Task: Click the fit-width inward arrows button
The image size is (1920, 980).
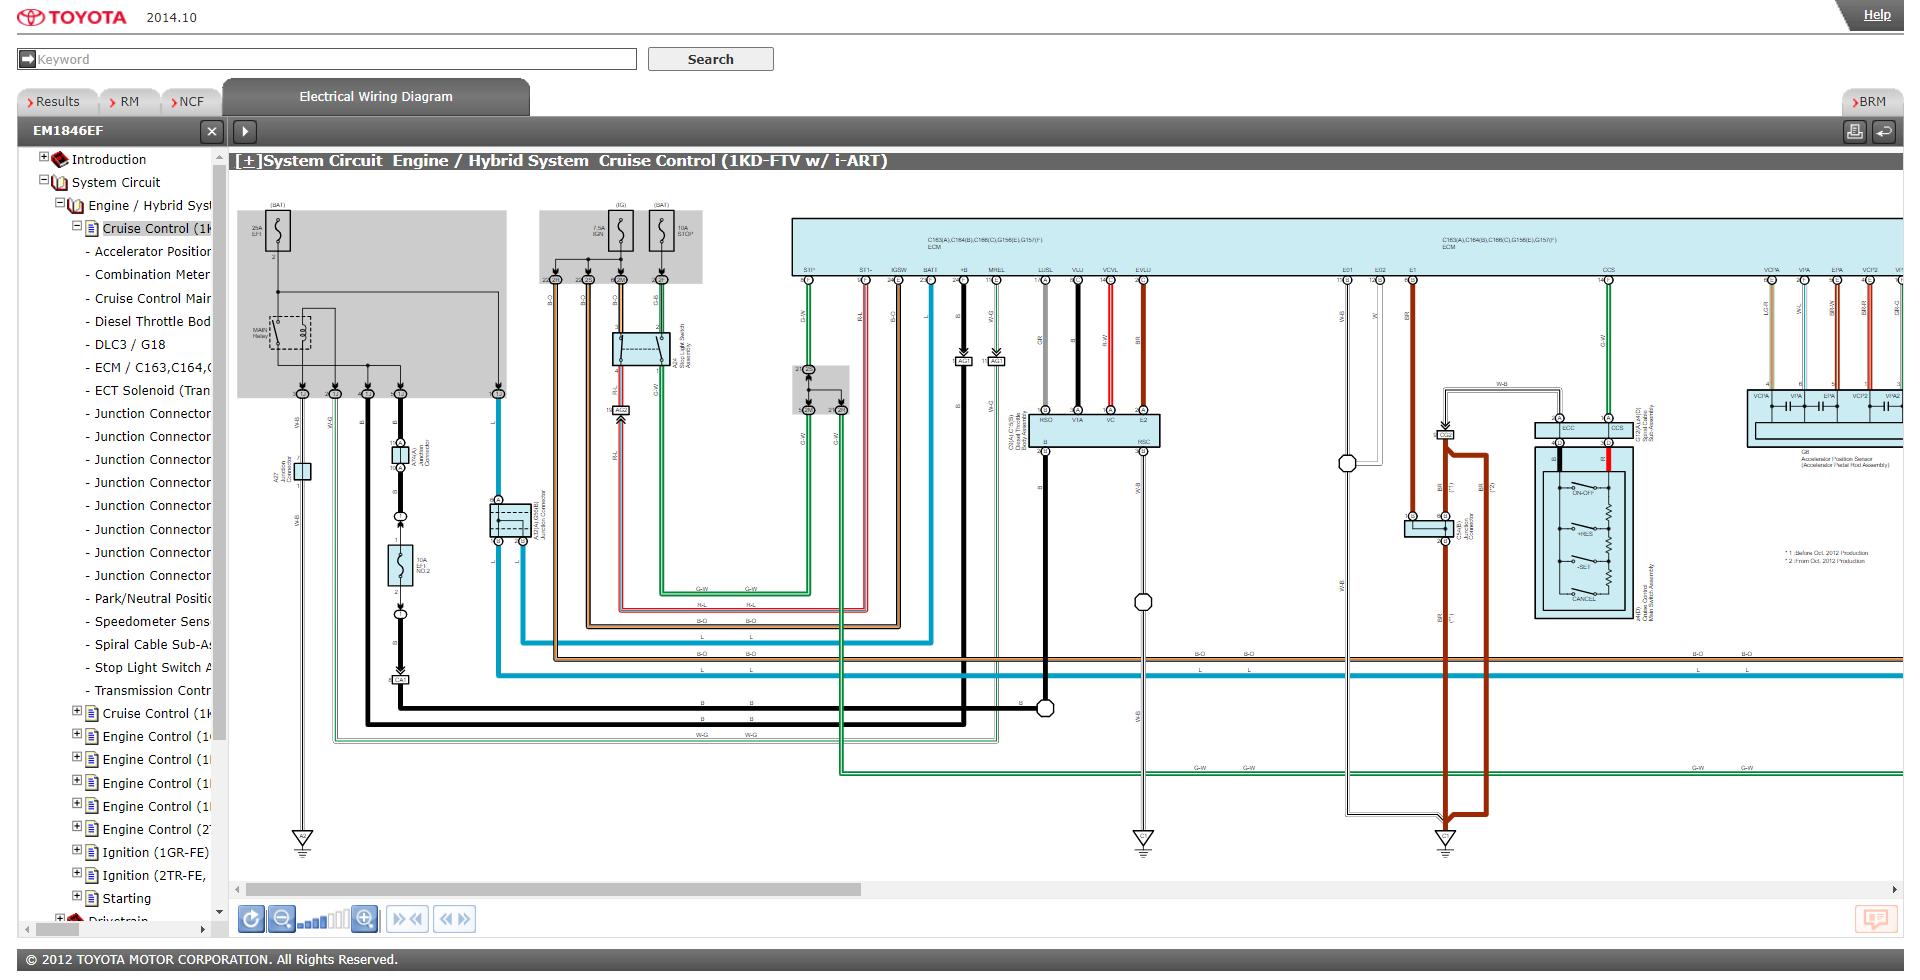Action: pos(407,919)
